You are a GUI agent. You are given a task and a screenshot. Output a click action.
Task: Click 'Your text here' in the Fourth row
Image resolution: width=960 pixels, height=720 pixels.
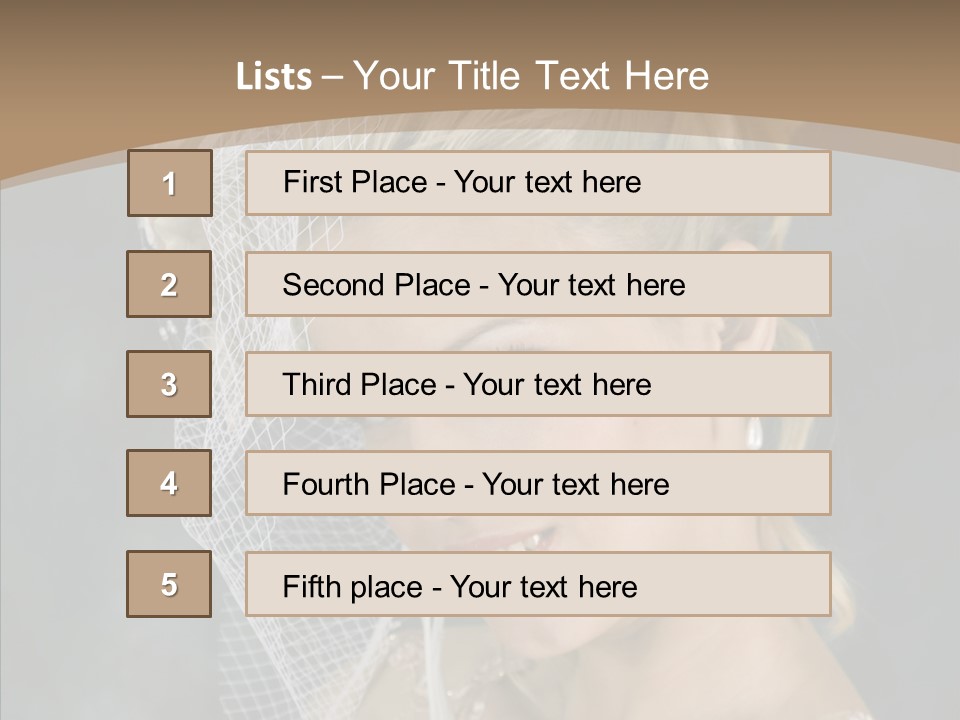click(575, 485)
